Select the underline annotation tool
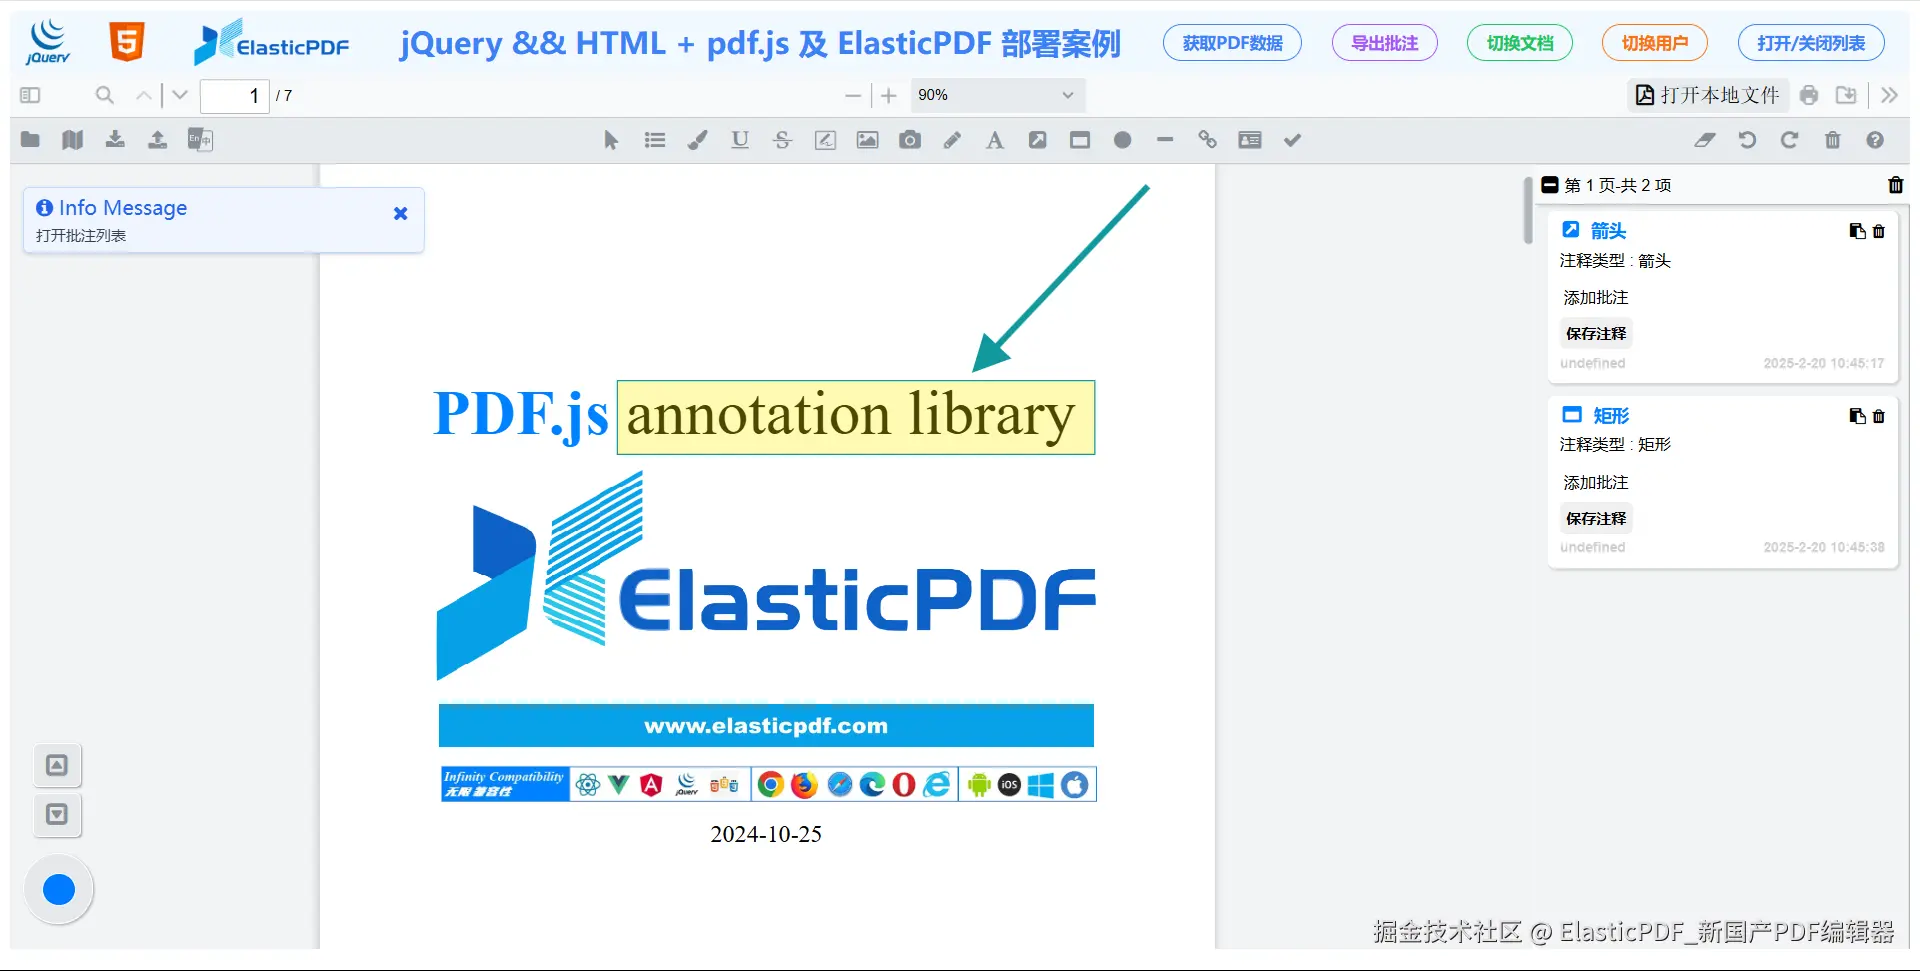 coord(740,140)
